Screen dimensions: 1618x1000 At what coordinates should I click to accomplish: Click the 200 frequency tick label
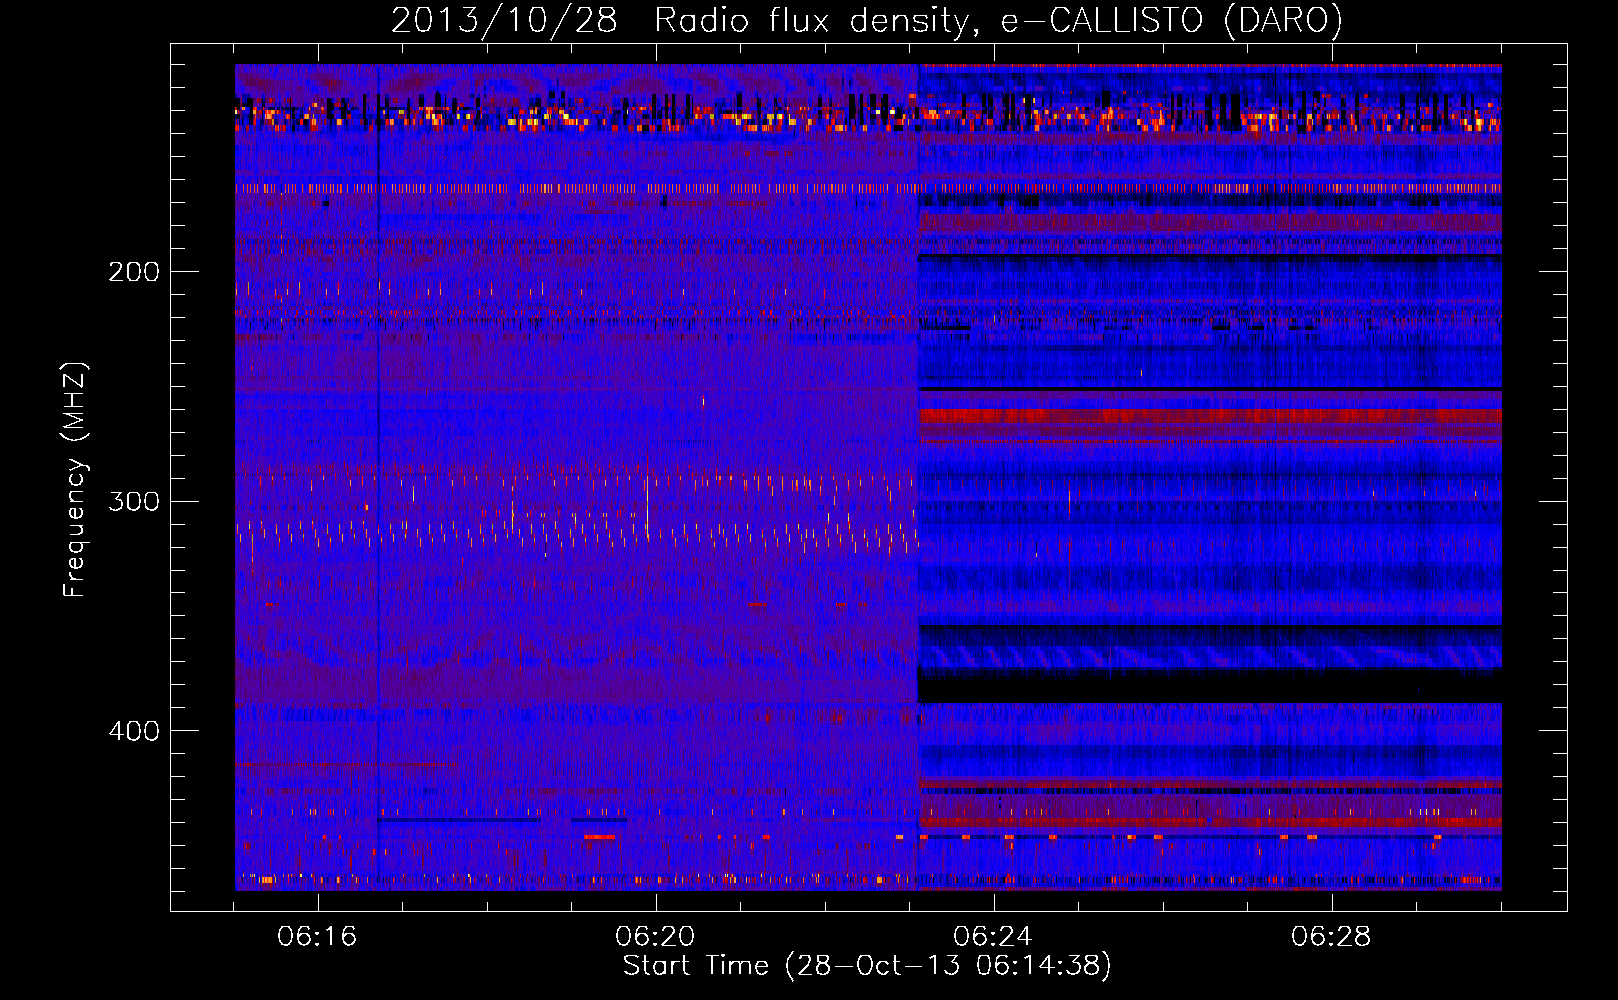click(134, 272)
